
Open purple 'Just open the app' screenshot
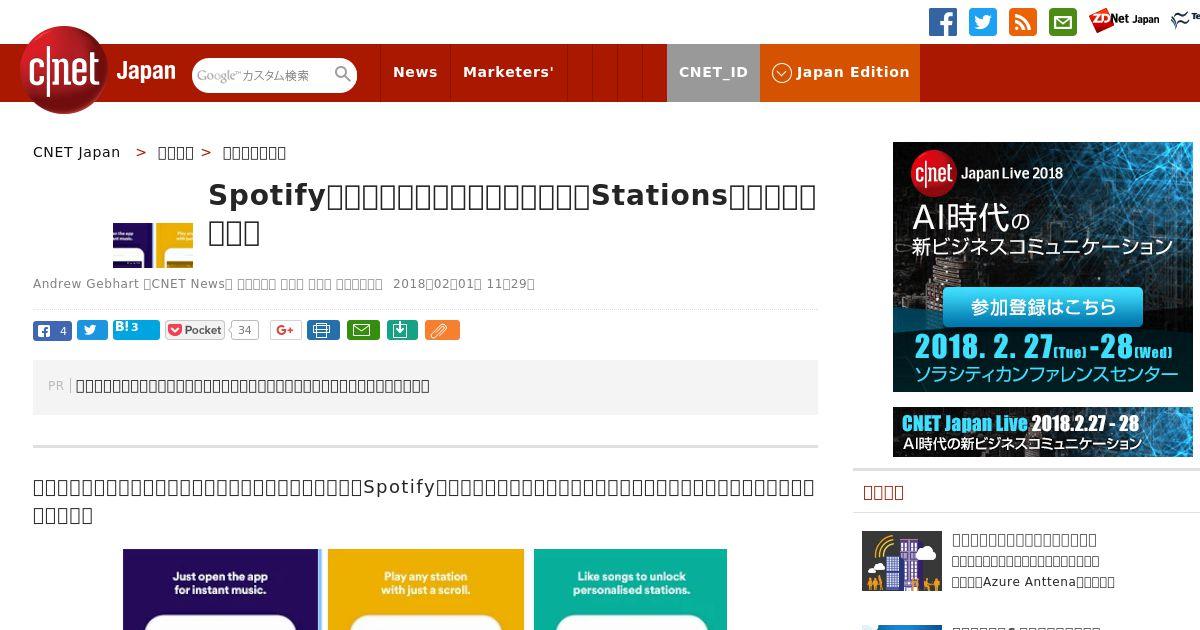221,589
